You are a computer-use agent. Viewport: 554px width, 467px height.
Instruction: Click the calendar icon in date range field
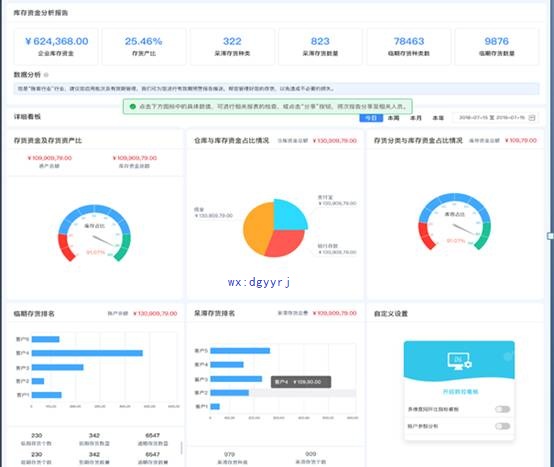click(x=531, y=118)
